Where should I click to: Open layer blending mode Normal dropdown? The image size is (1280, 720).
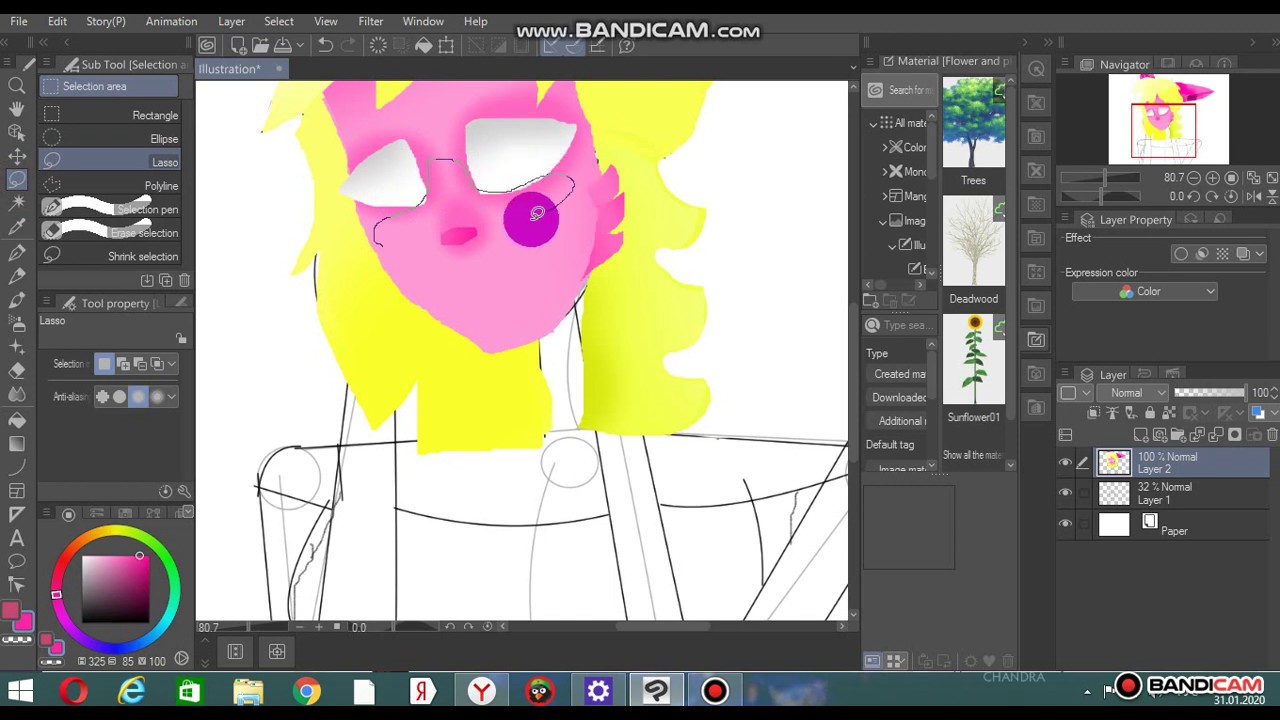point(1132,393)
